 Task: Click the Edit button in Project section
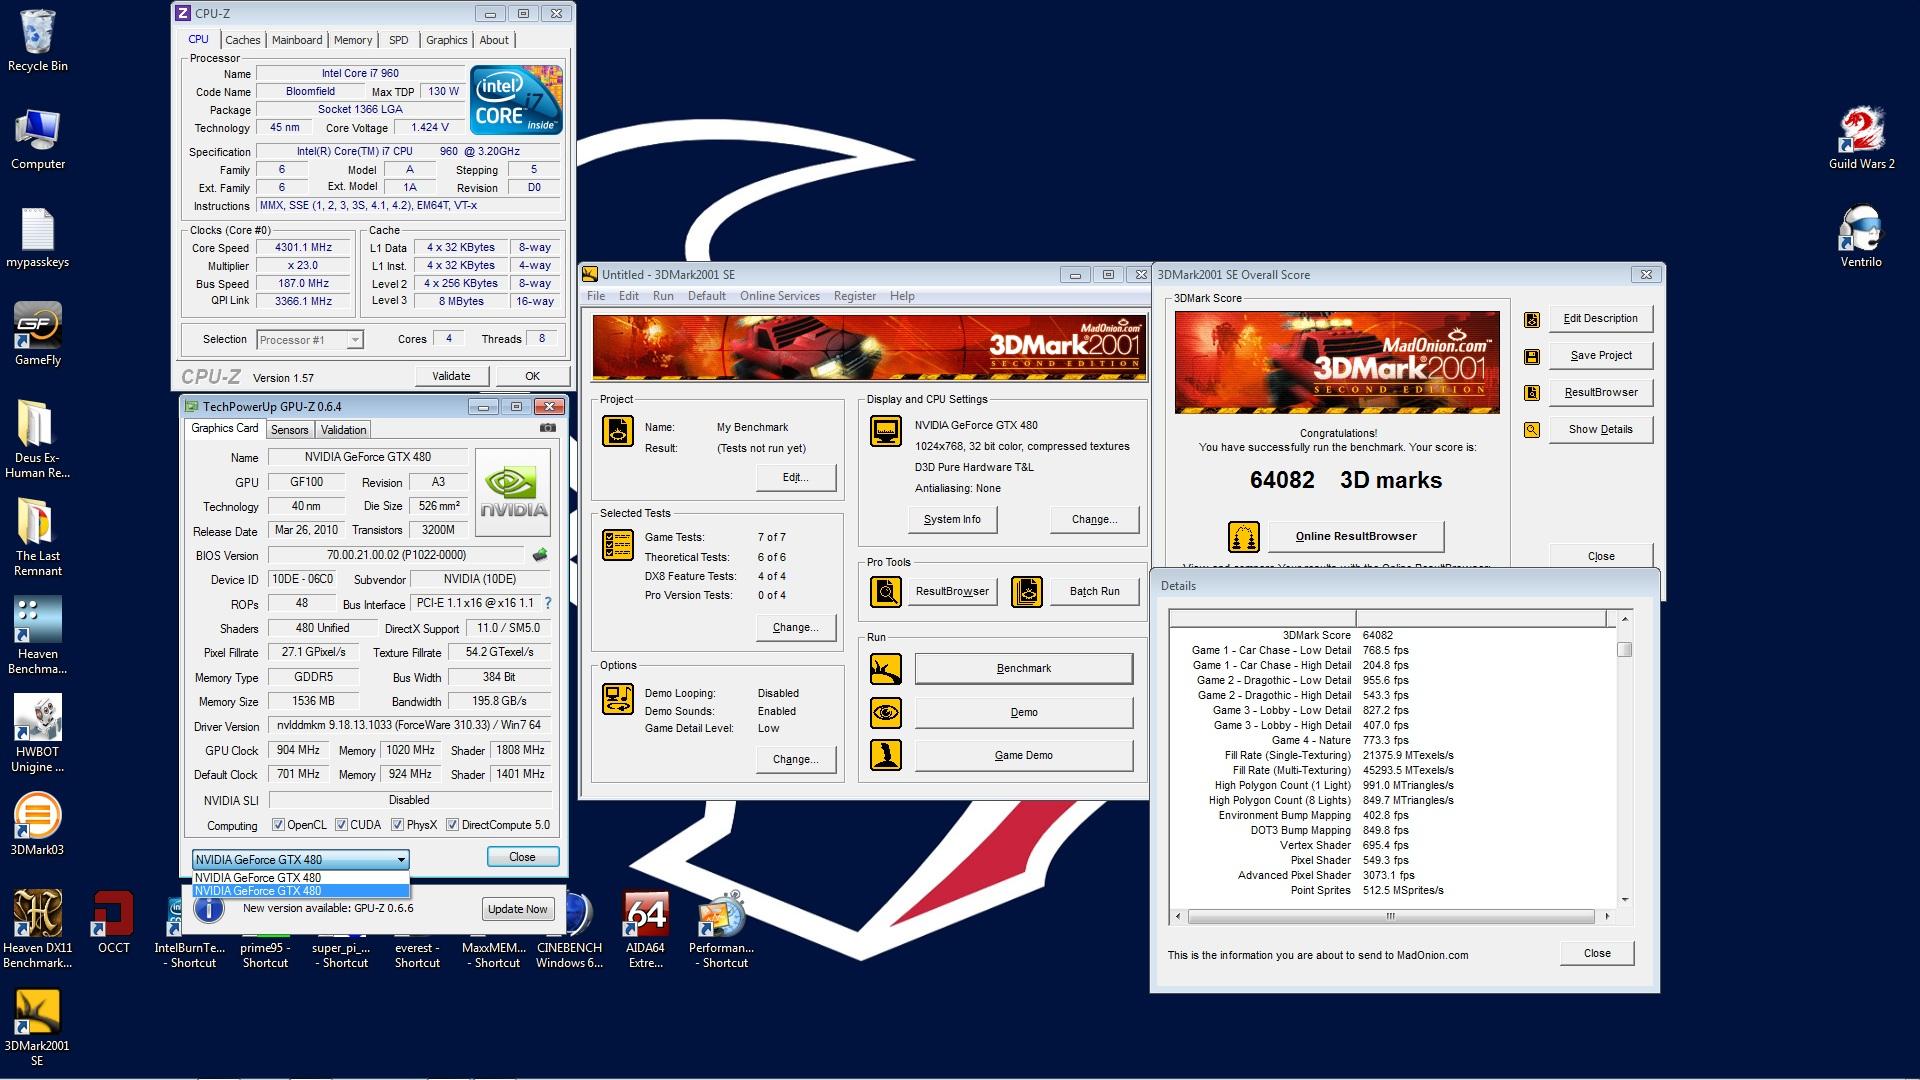(x=796, y=477)
